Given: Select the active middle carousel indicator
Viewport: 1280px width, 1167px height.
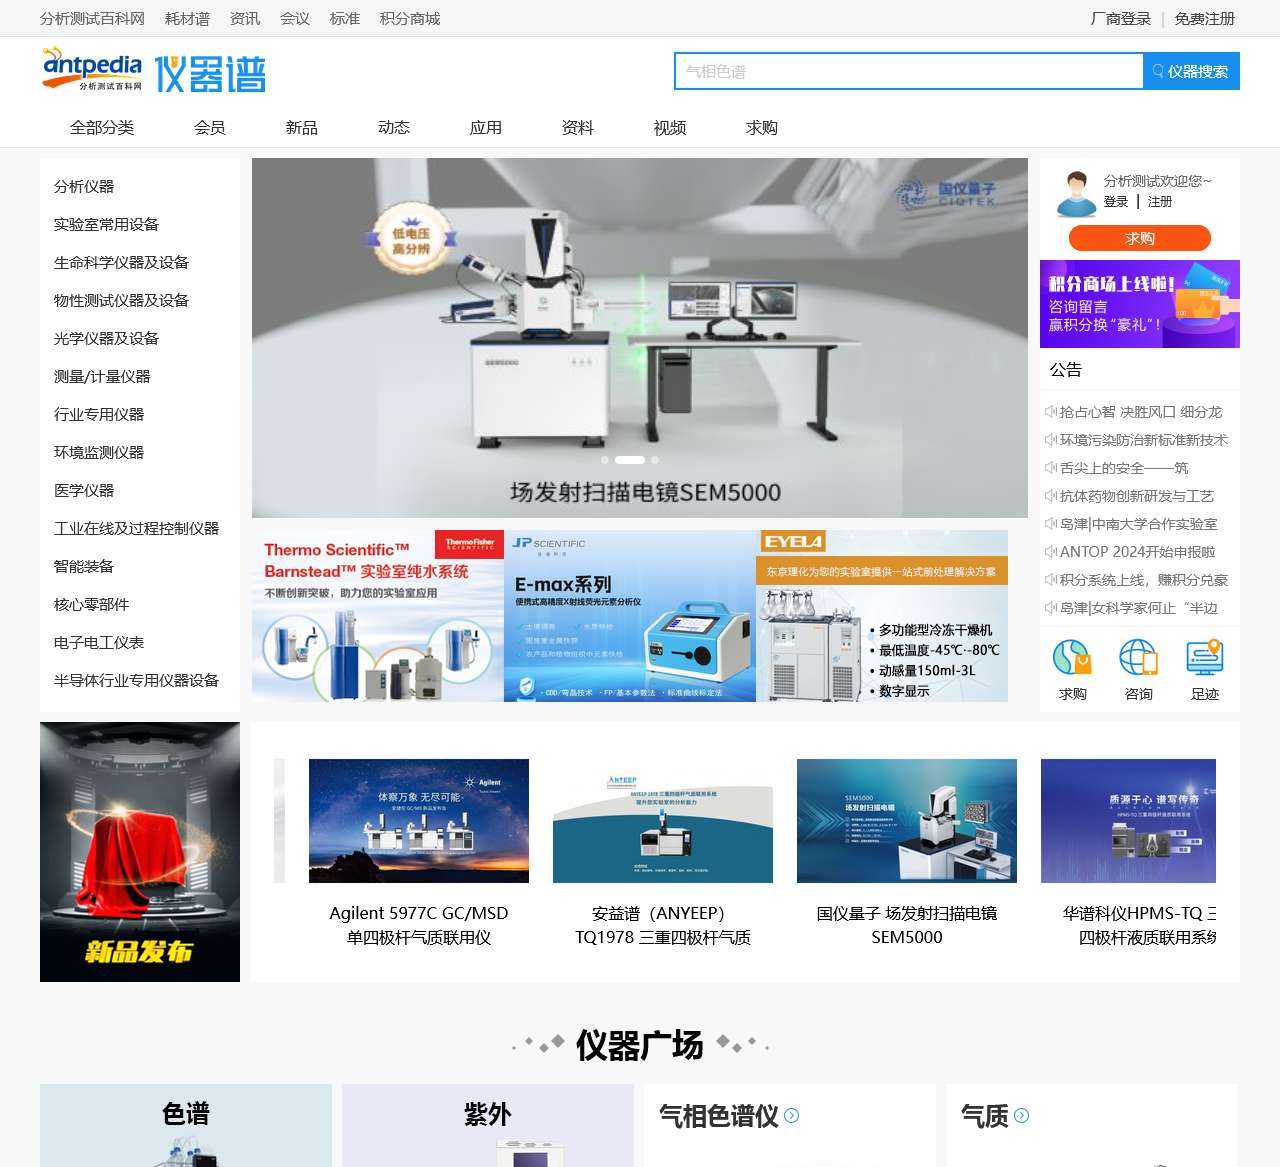Looking at the screenshot, I should pyautogui.click(x=630, y=460).
